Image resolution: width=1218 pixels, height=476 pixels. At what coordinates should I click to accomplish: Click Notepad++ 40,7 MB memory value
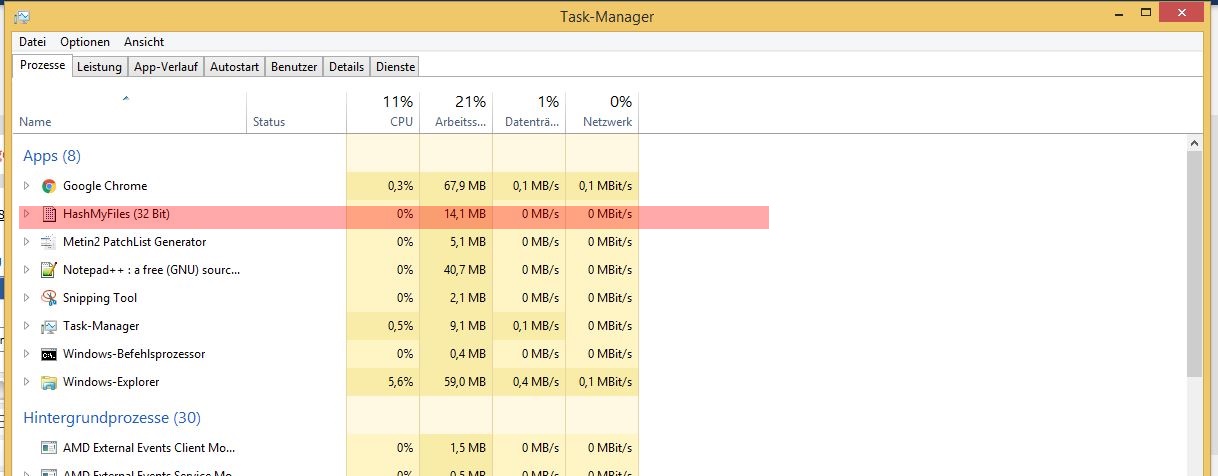coord(465,270)
